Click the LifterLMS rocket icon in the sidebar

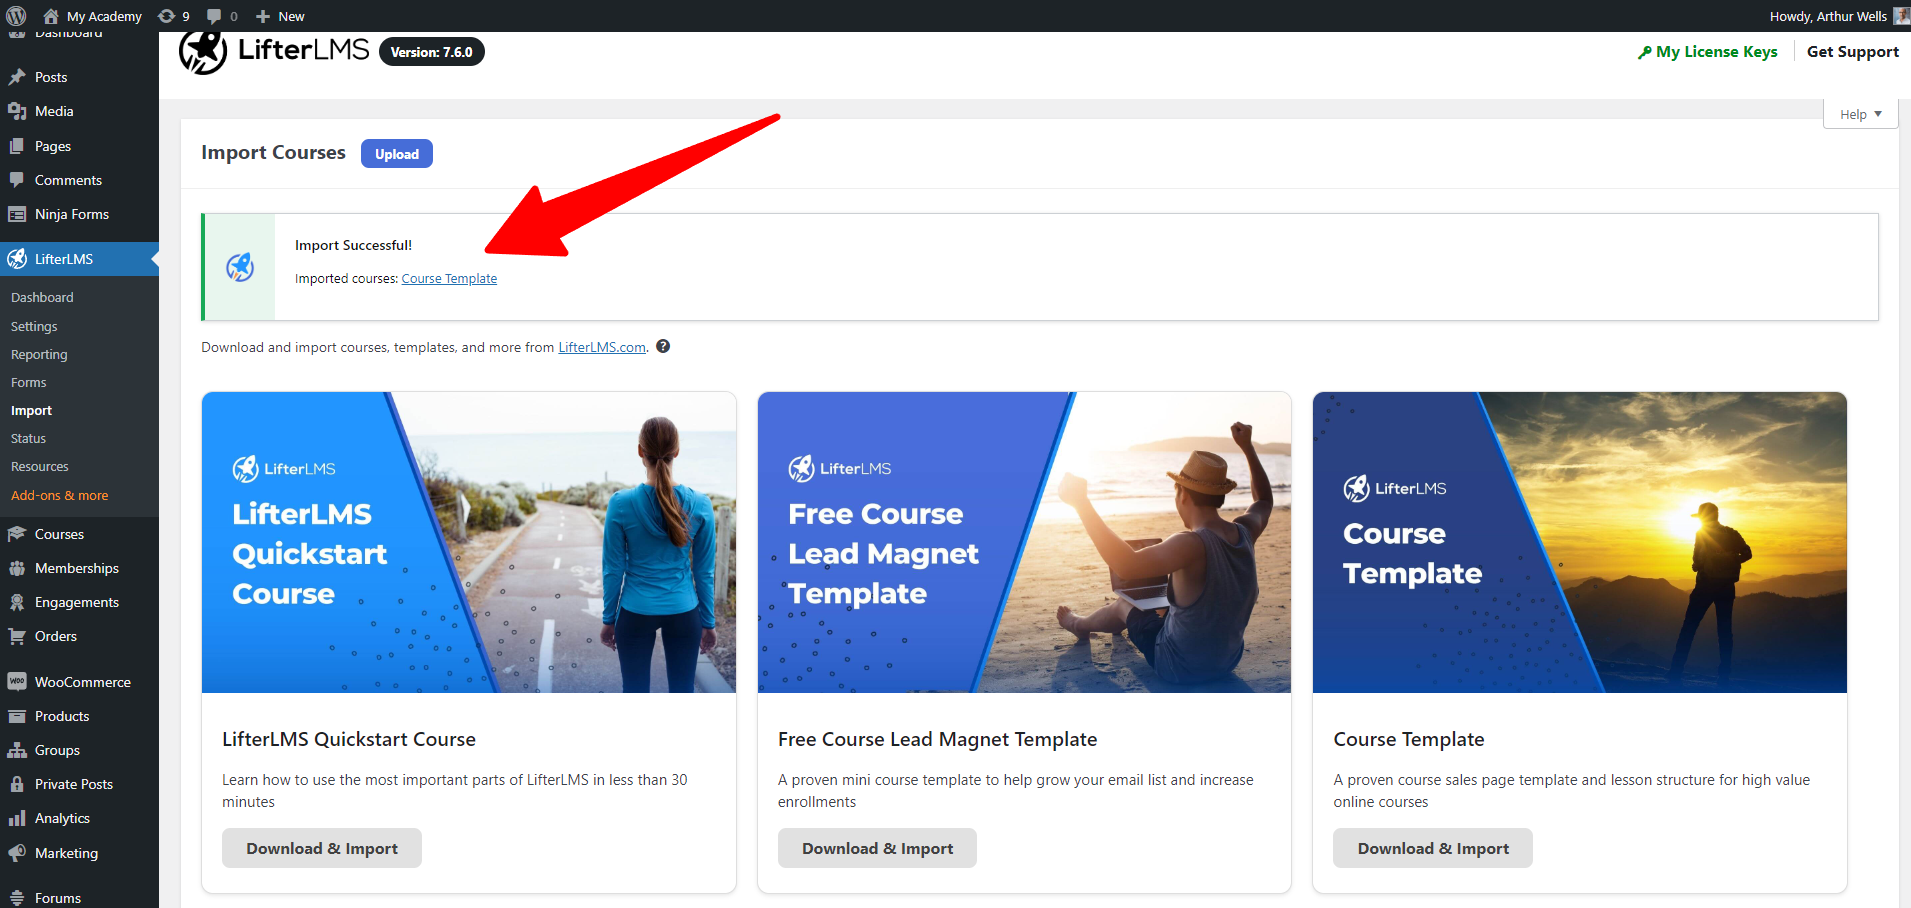click(18, 258)
